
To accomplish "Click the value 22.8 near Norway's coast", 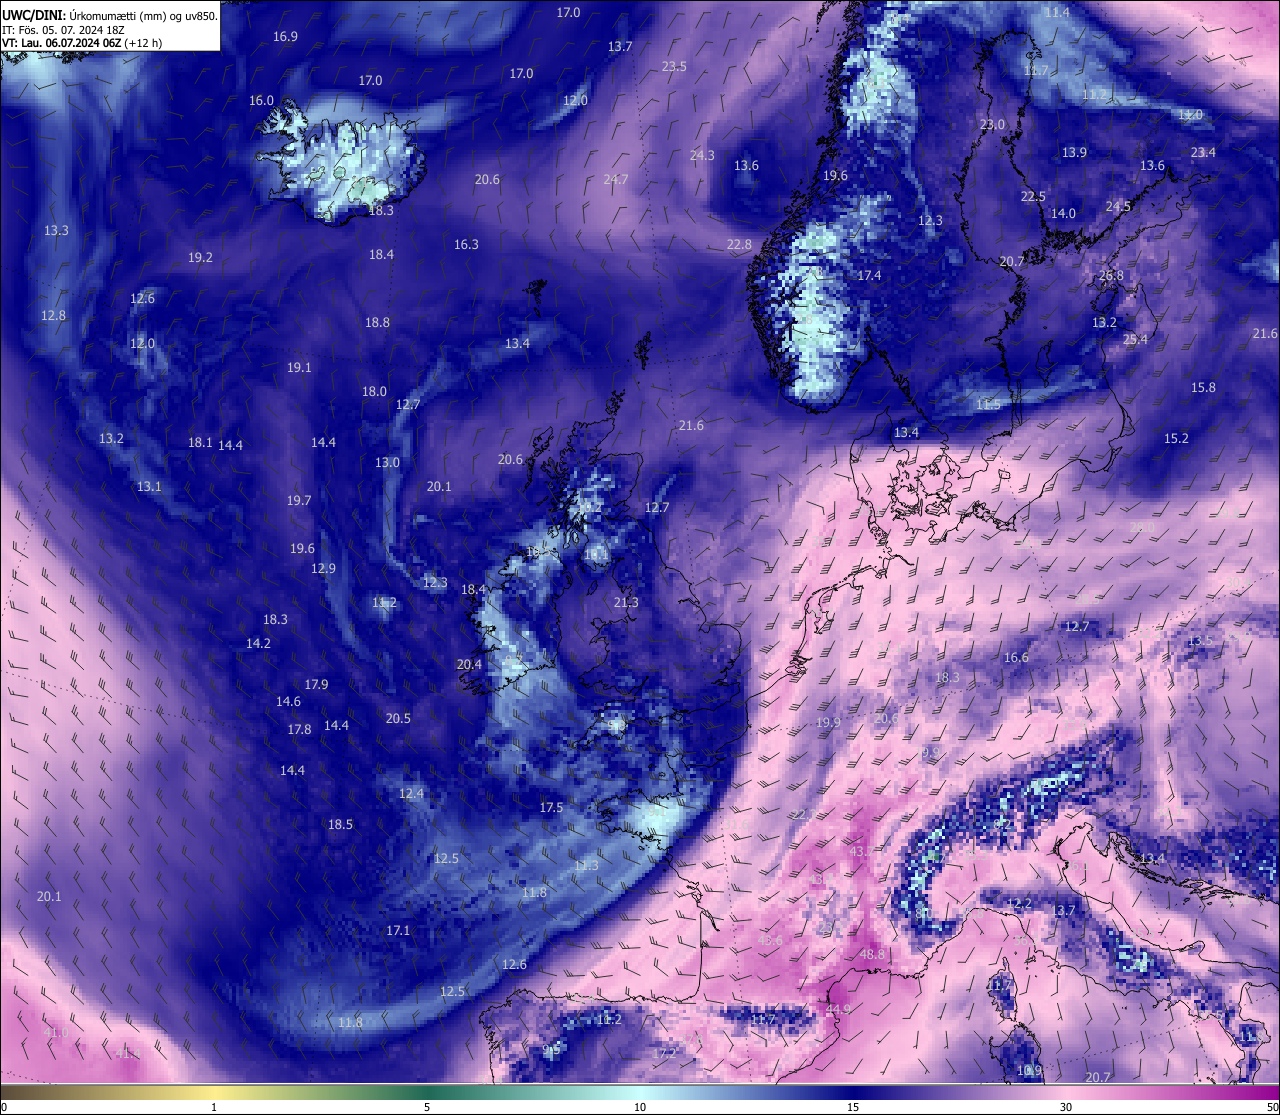I will (739, 245).
